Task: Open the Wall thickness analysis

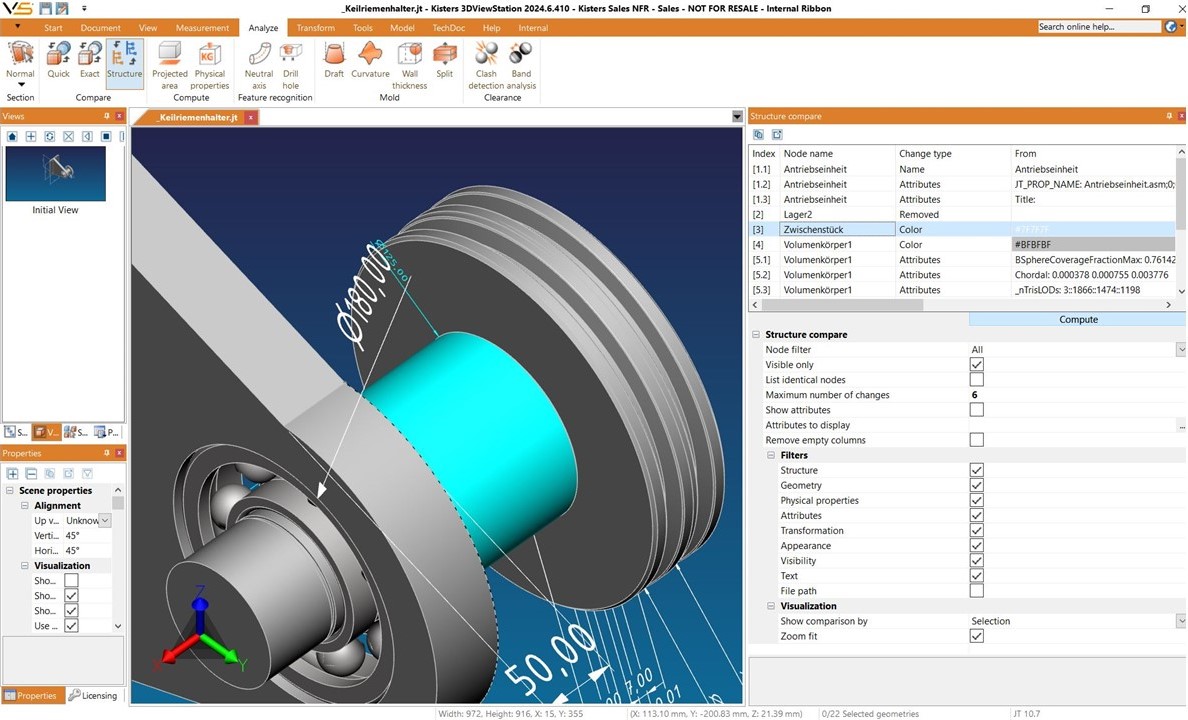Action: pos(409,62)
